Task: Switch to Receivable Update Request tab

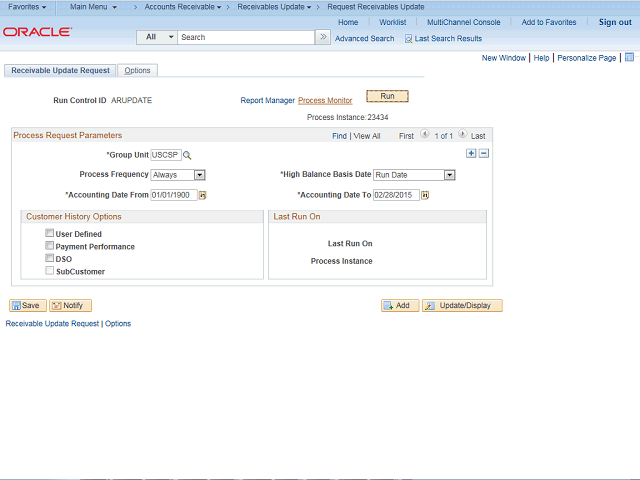Action: (60, 71)
